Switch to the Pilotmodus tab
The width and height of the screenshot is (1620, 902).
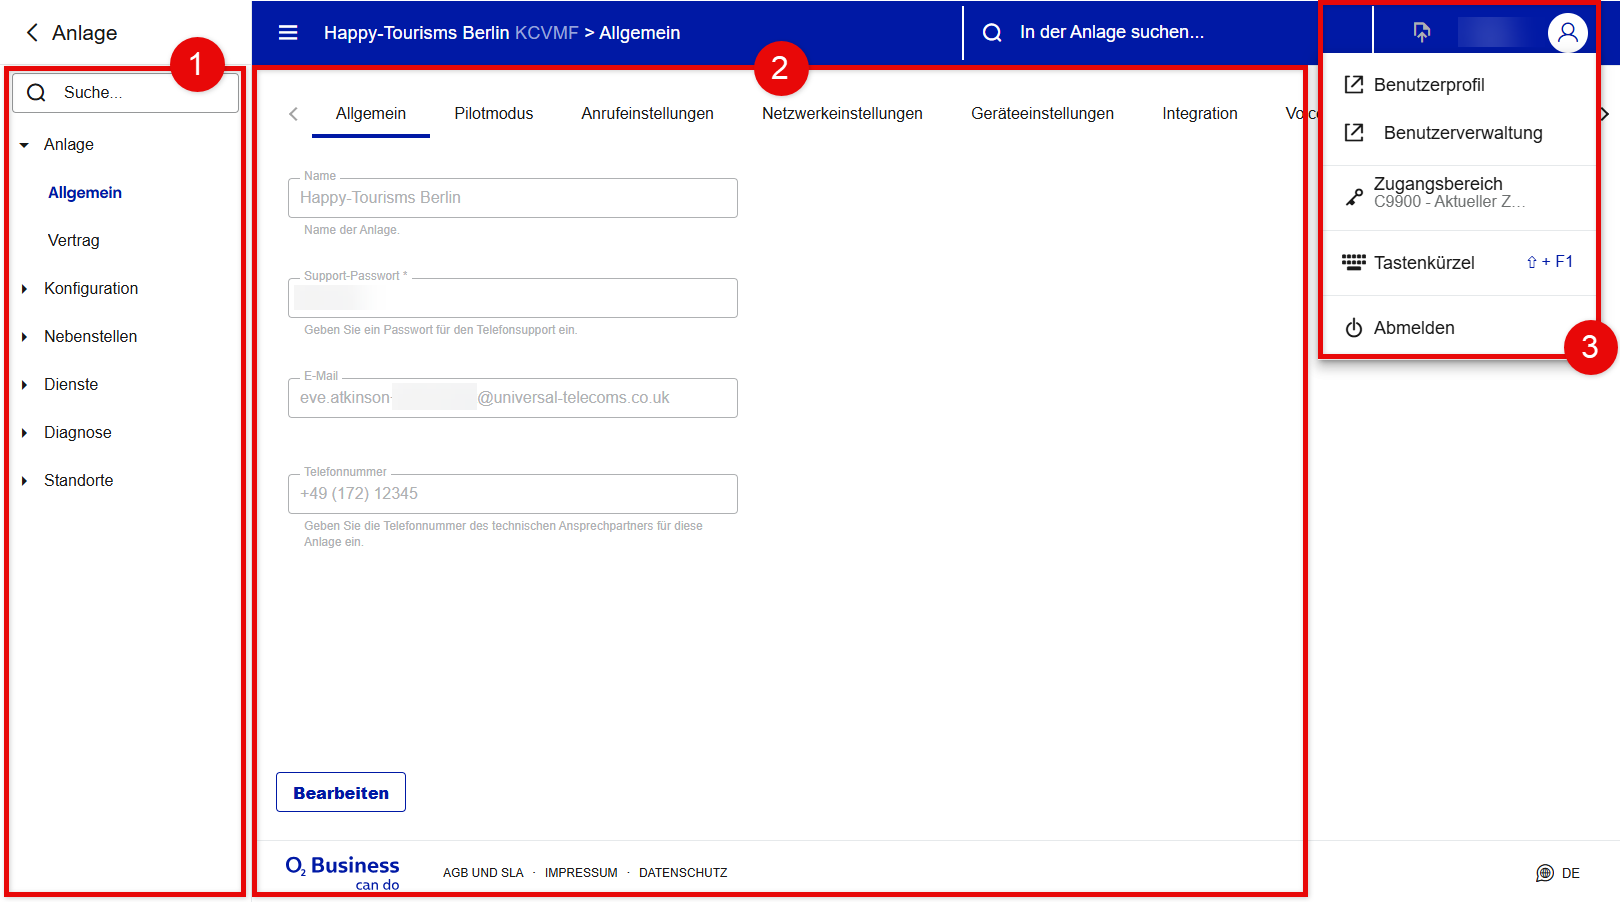(493, 114)
